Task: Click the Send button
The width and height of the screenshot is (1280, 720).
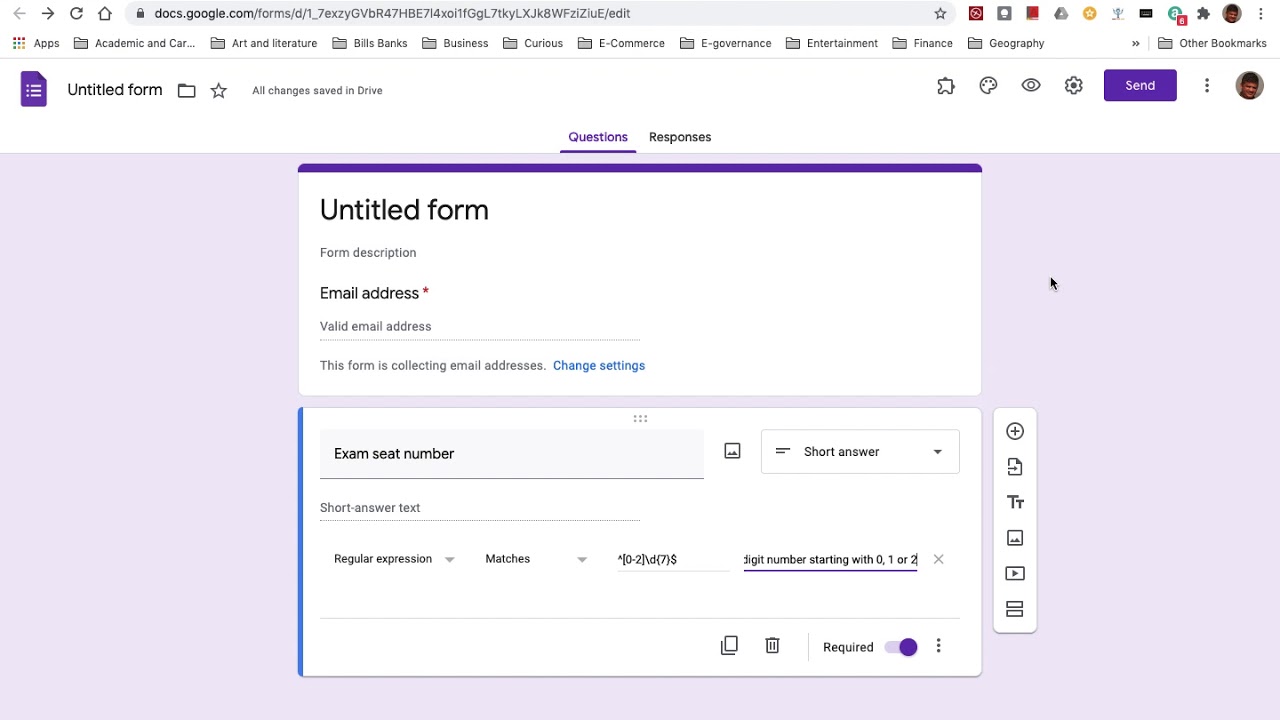Action: point(1140,86)
